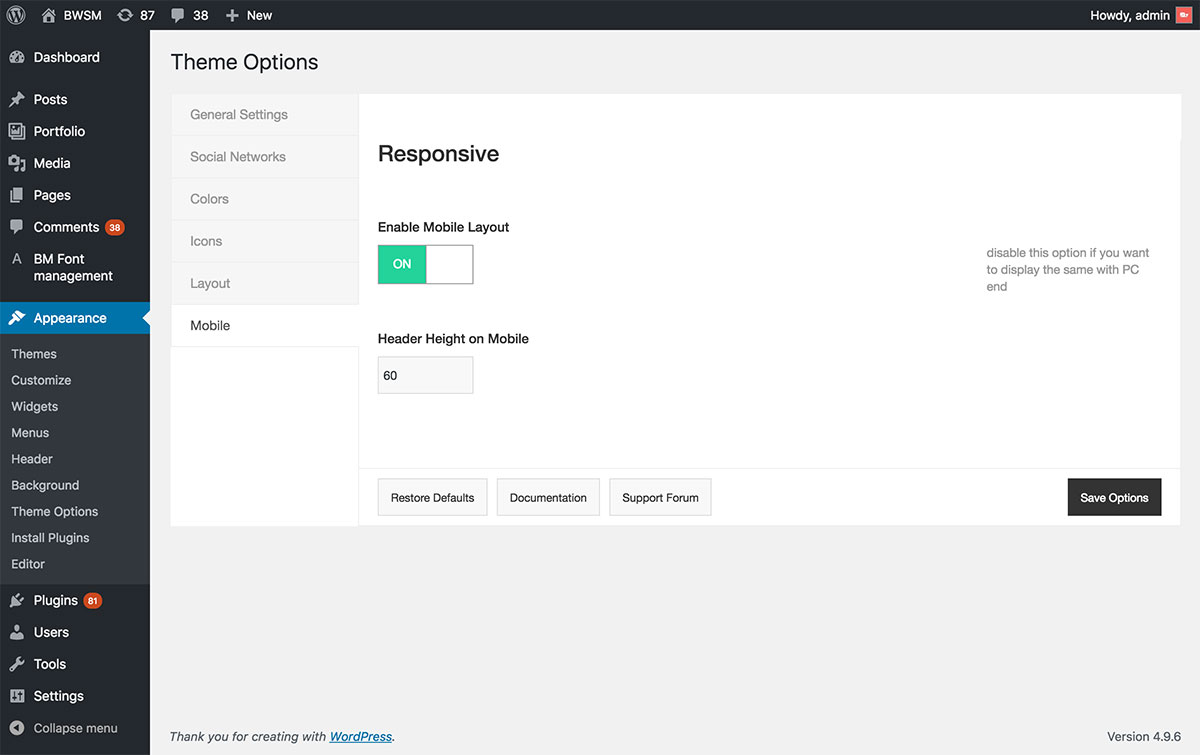
Task: Click the plus New icon
Action: [232, 15]
